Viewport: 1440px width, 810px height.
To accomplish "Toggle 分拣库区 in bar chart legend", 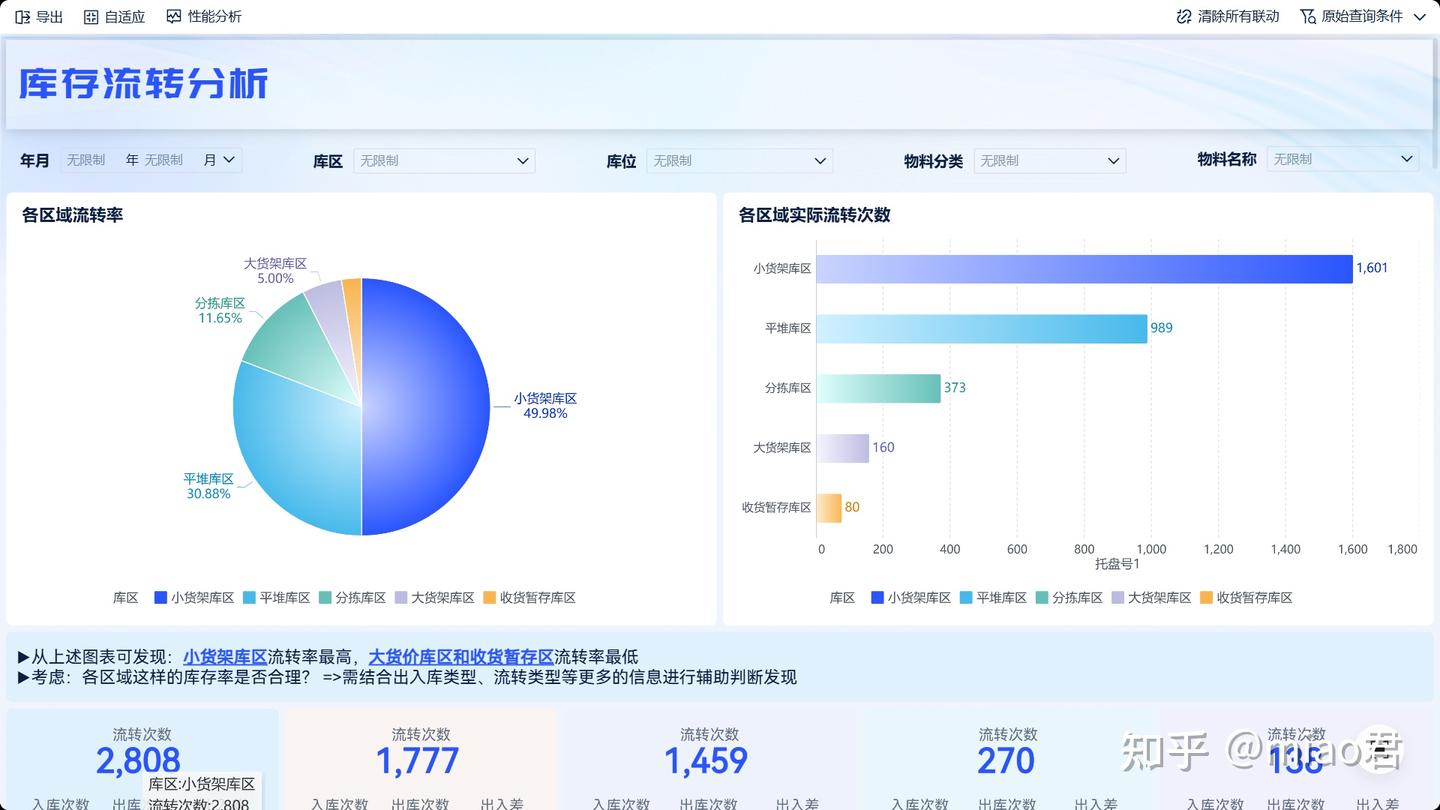I will click(x=1070, y=598).
